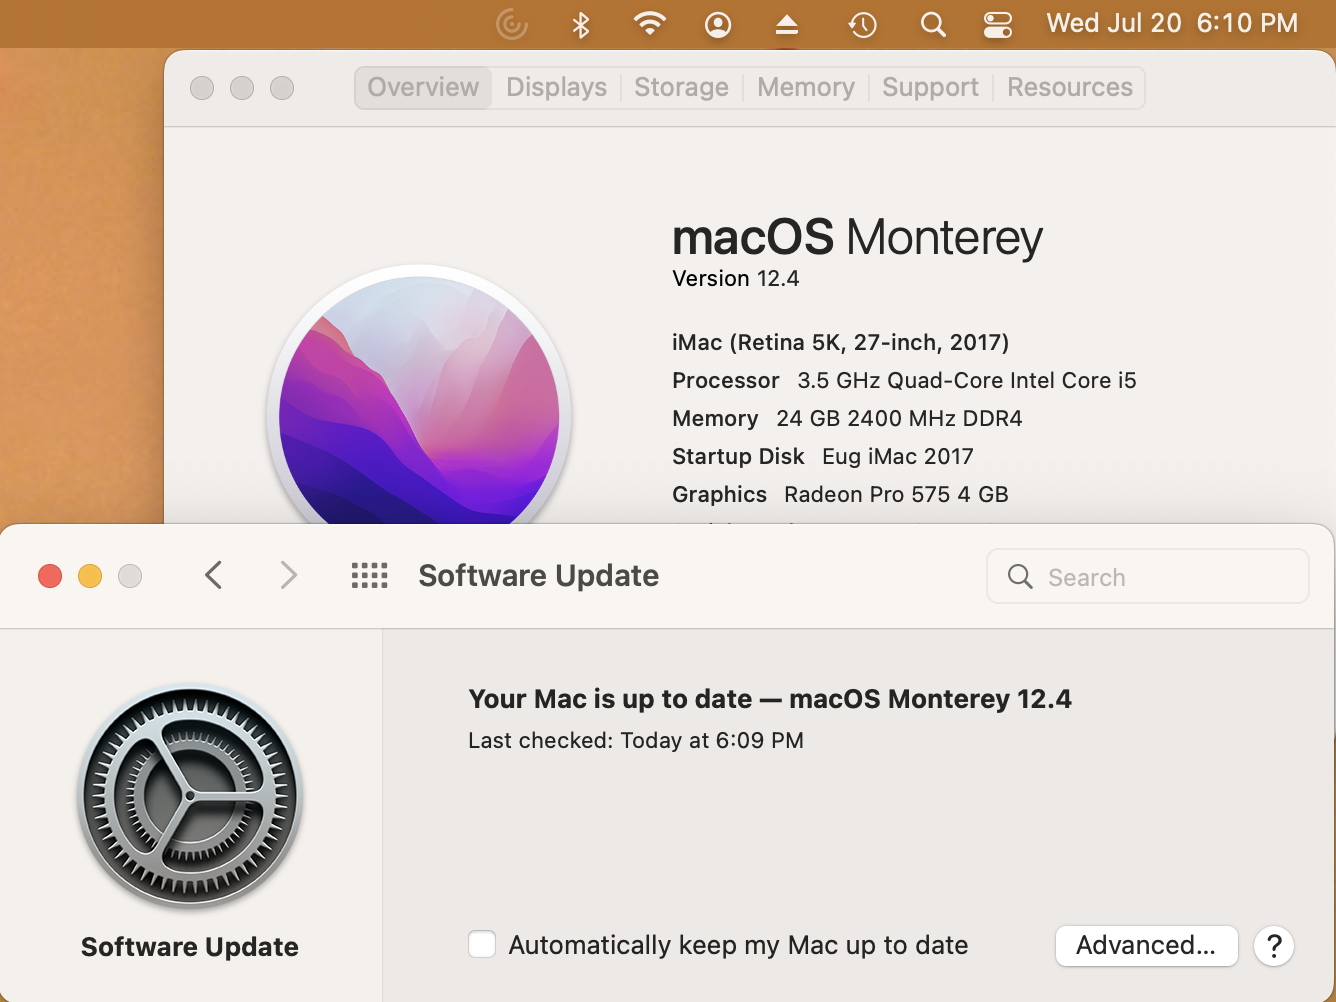
Task: Select the Overview tab in About This Mac
Action: click(423, 88)
